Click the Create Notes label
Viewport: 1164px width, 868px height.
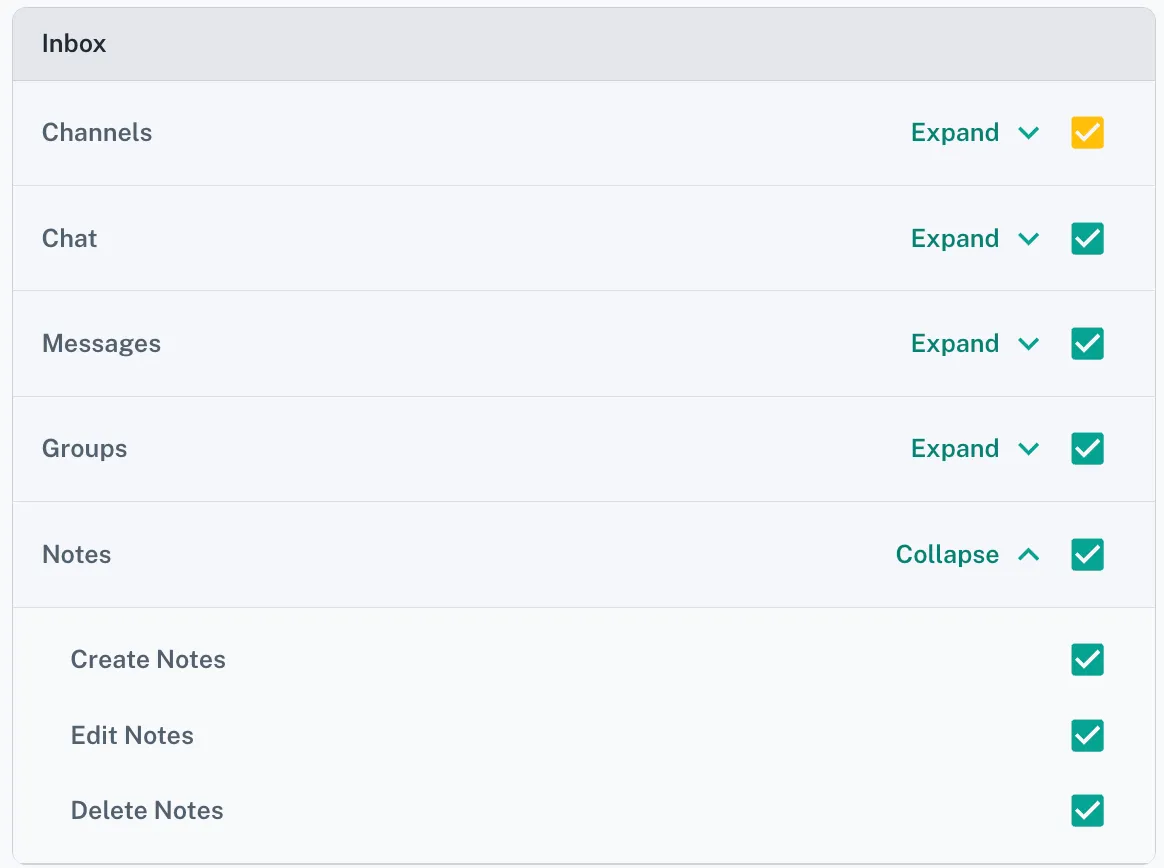coord(148,660)
